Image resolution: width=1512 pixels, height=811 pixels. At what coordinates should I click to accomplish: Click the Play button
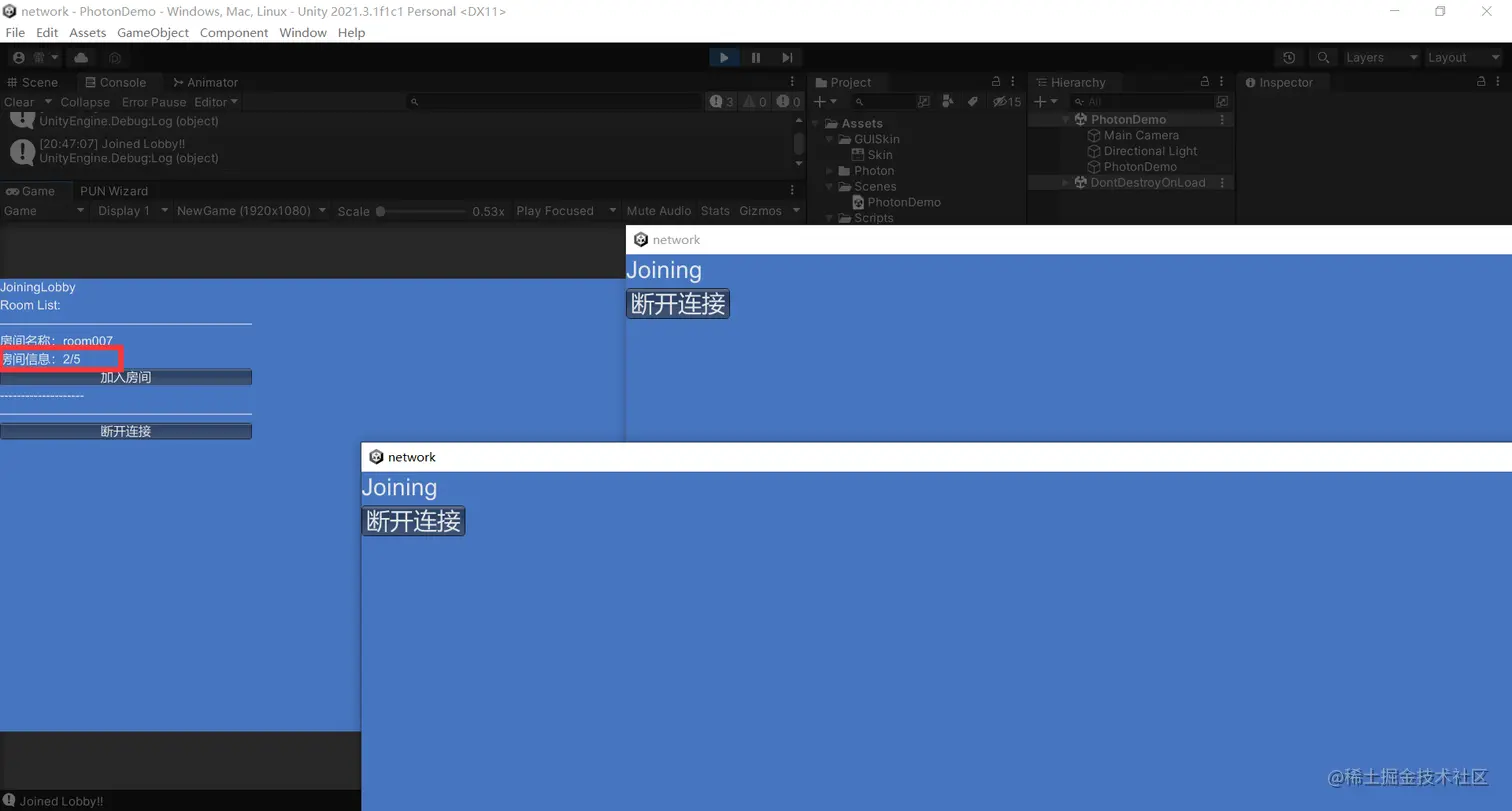724,58
